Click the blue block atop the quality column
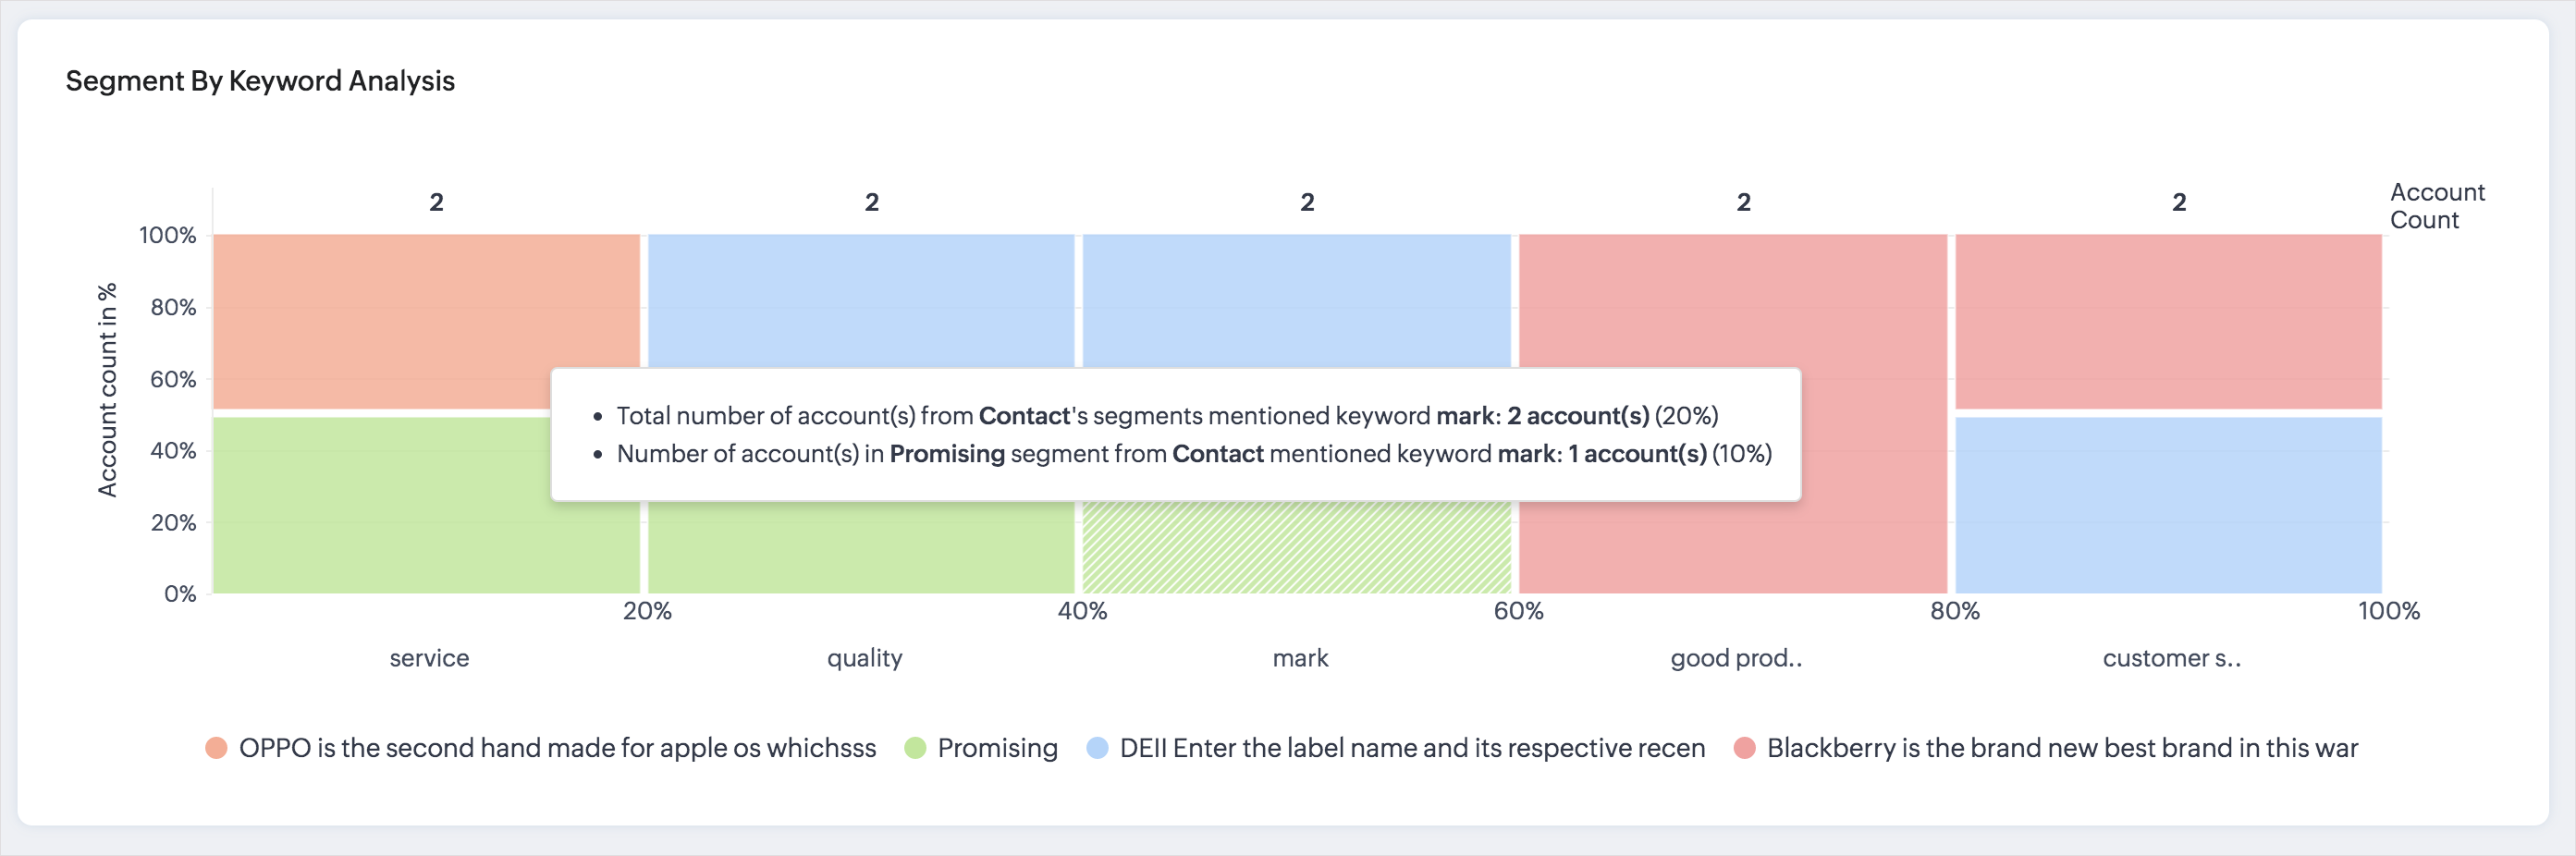The height and width of the screenshot is (856, 2576). click(x=861, y=300)
